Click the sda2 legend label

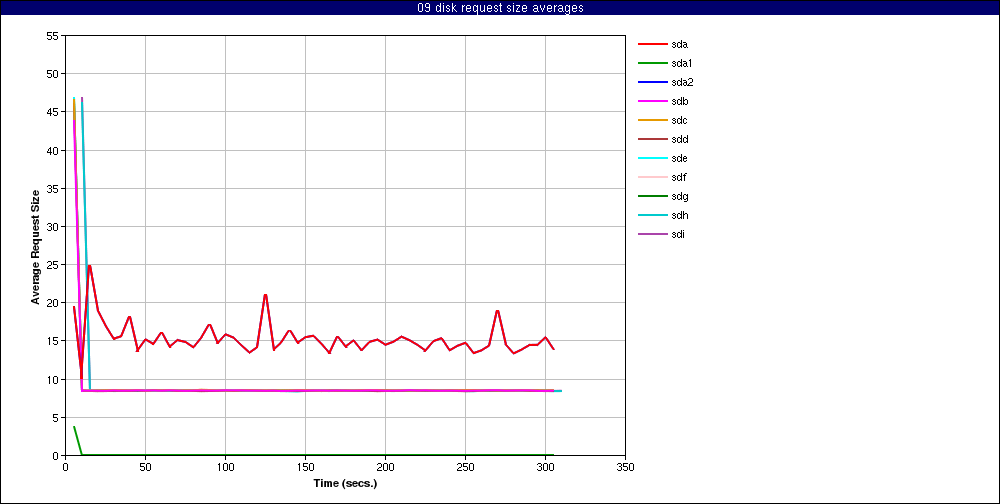tap(682, 82)
